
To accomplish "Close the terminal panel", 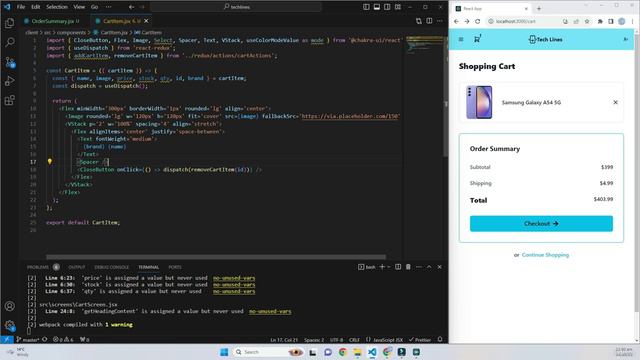I will [x=440, y=267].
